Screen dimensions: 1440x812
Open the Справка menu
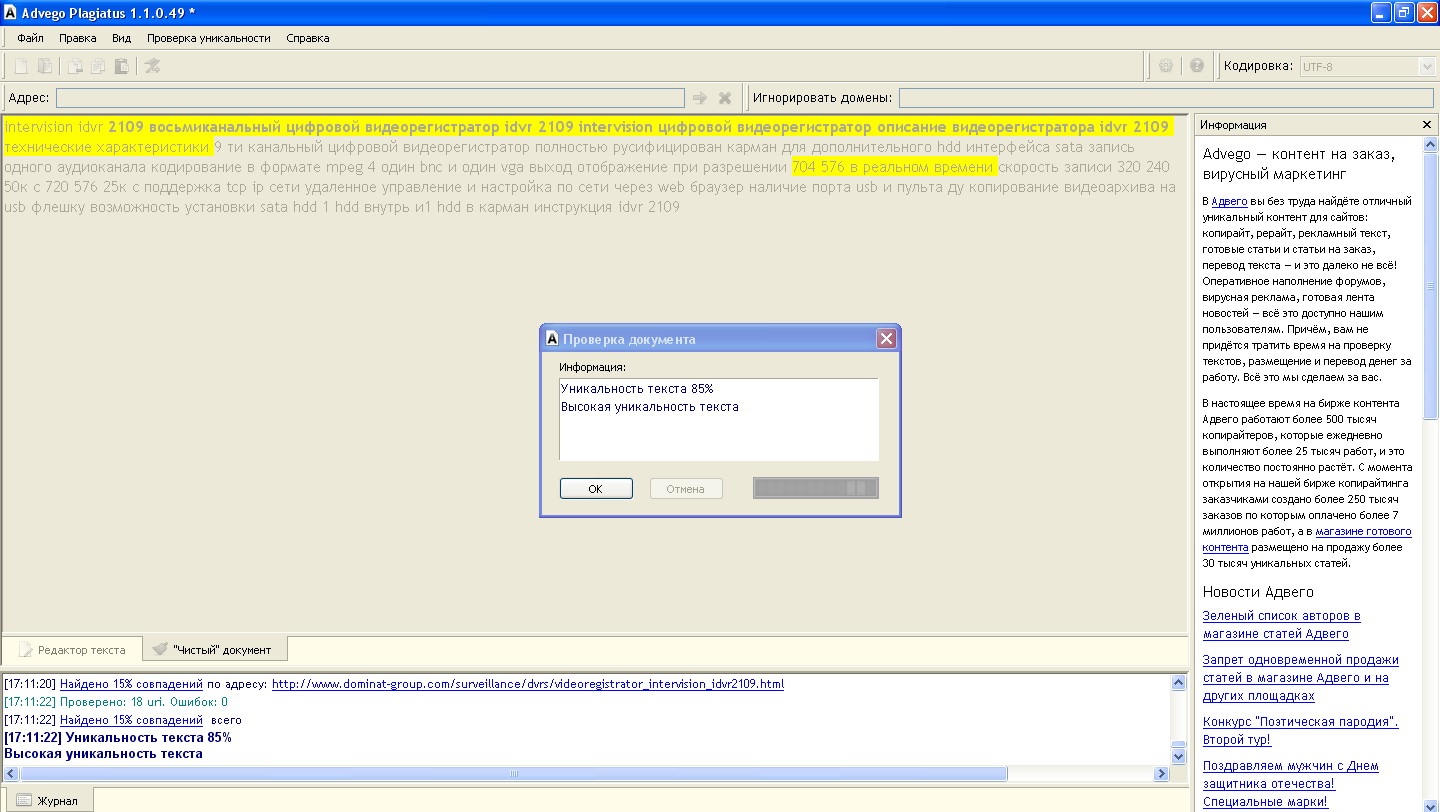point(308,38)
